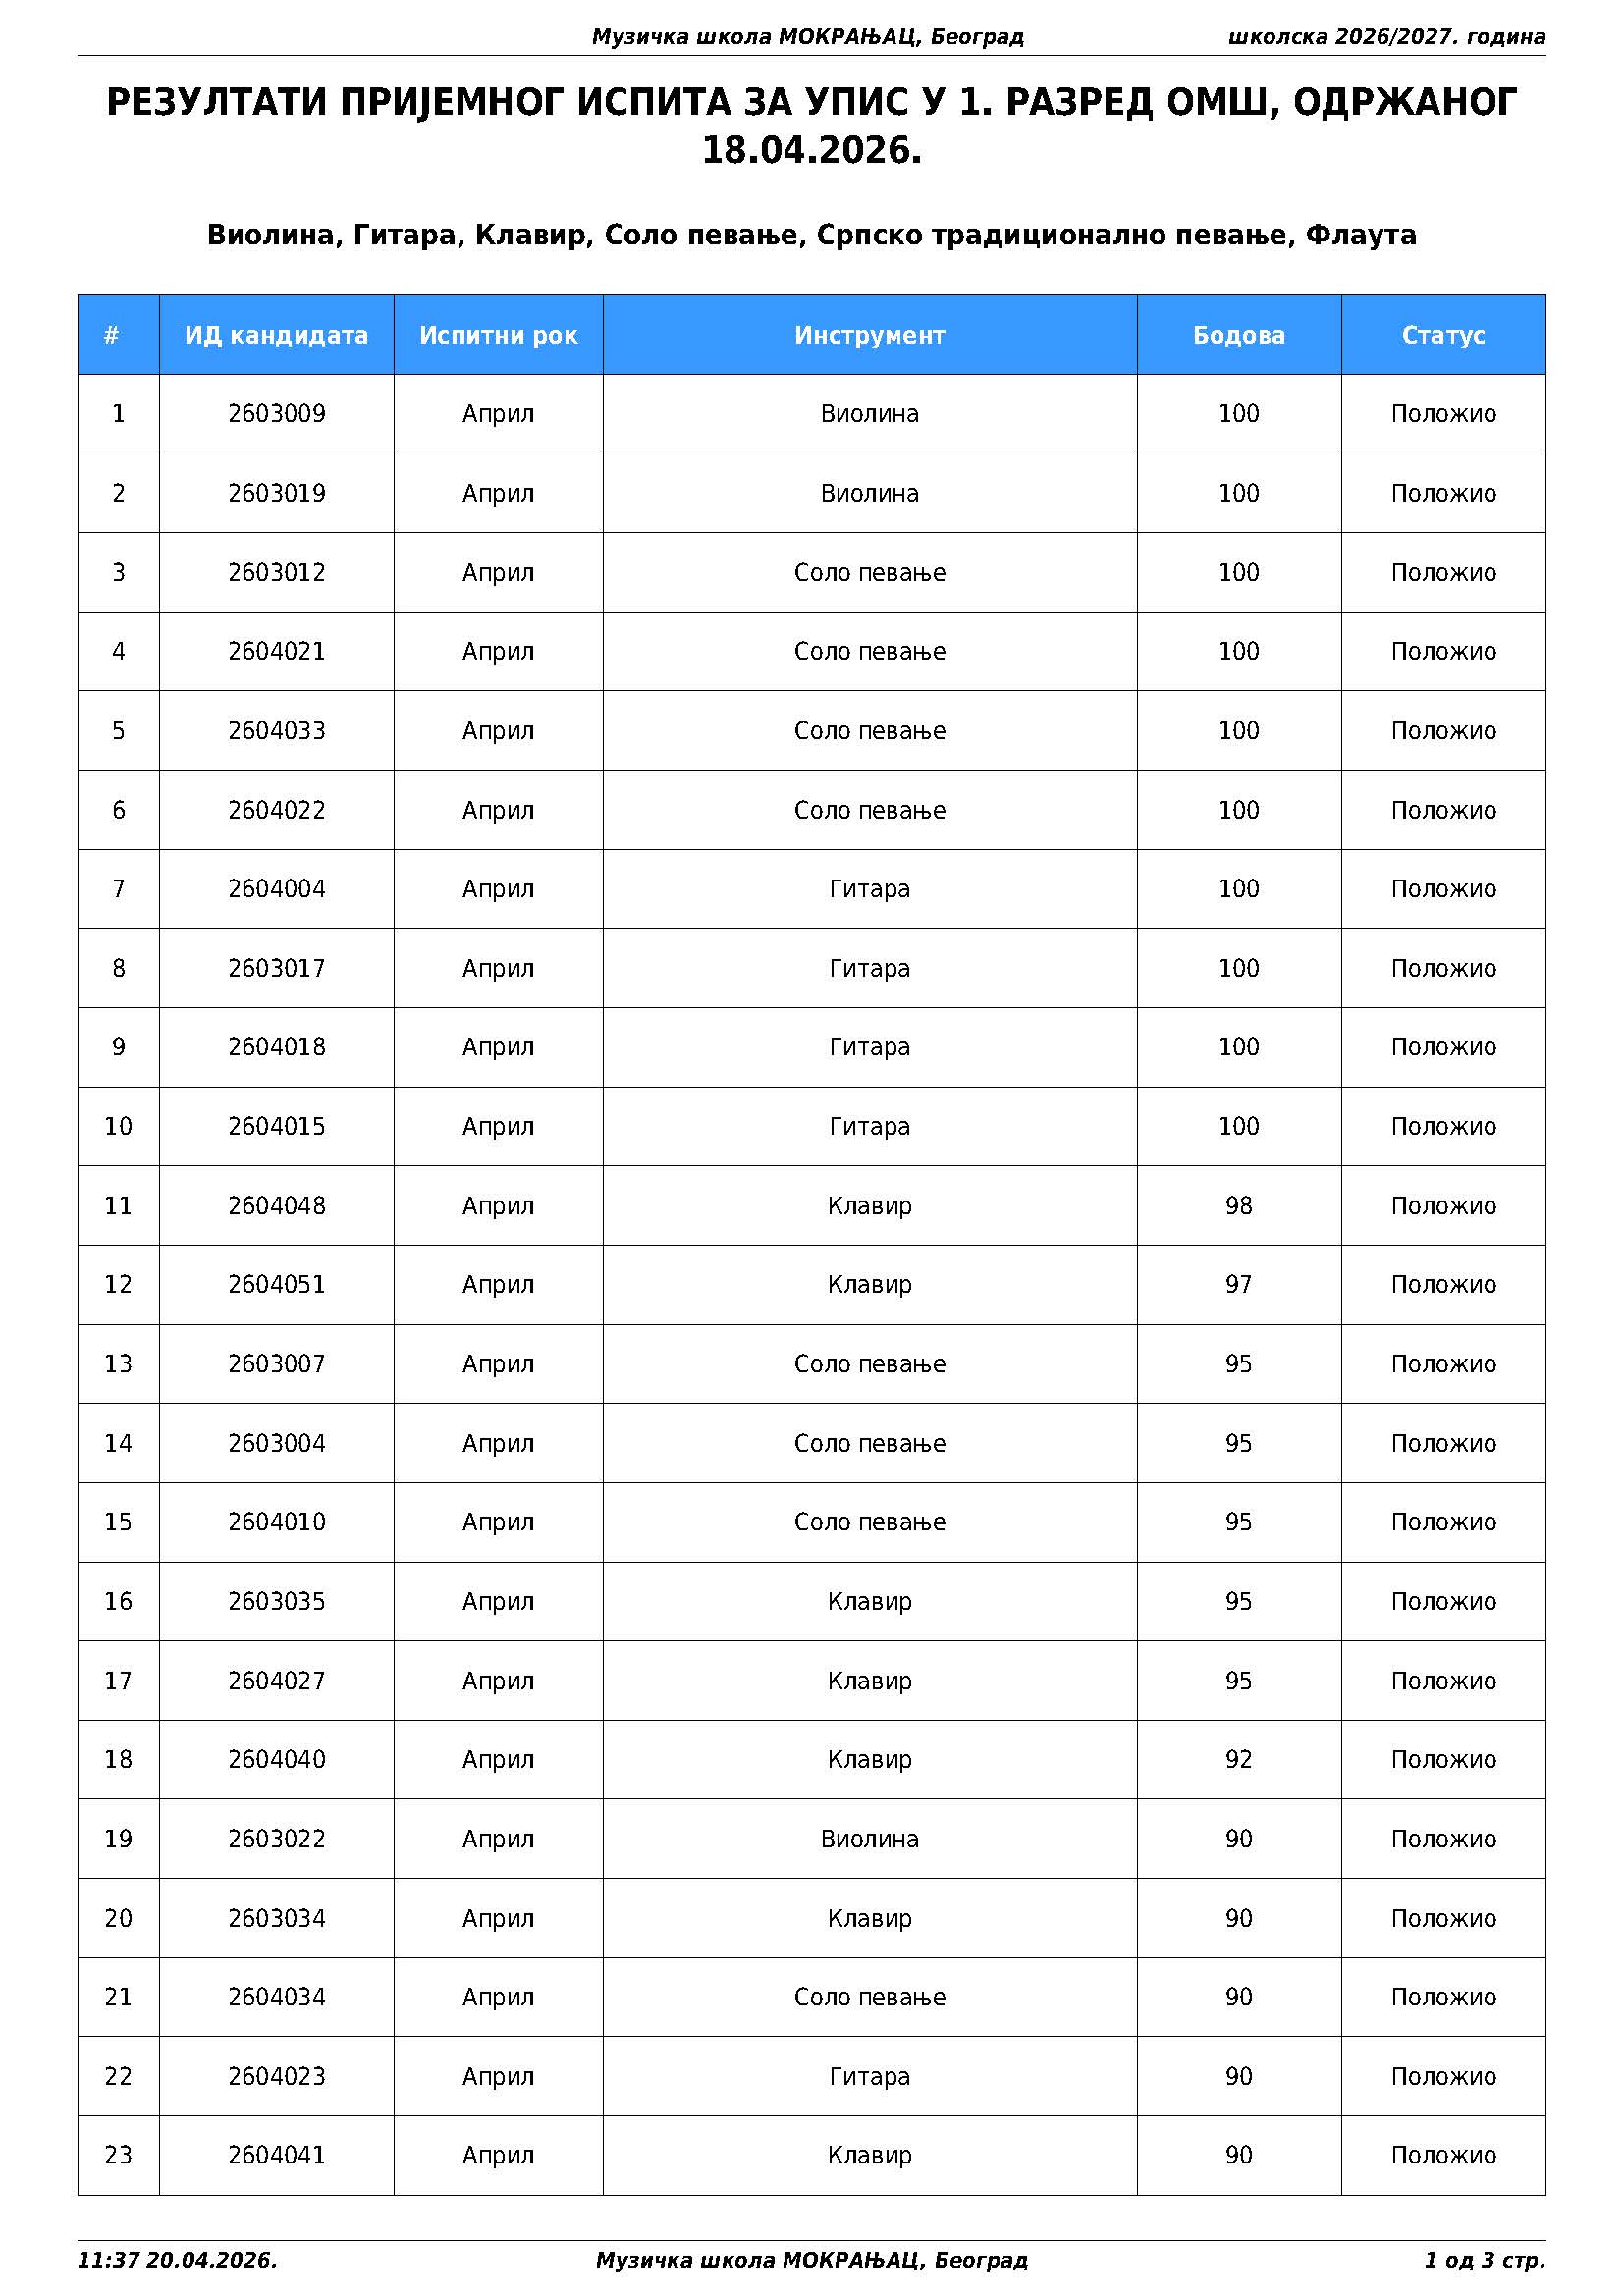The image size is (1624, 2296).
Task: Click row number 10 cell
Action: 118,1127
